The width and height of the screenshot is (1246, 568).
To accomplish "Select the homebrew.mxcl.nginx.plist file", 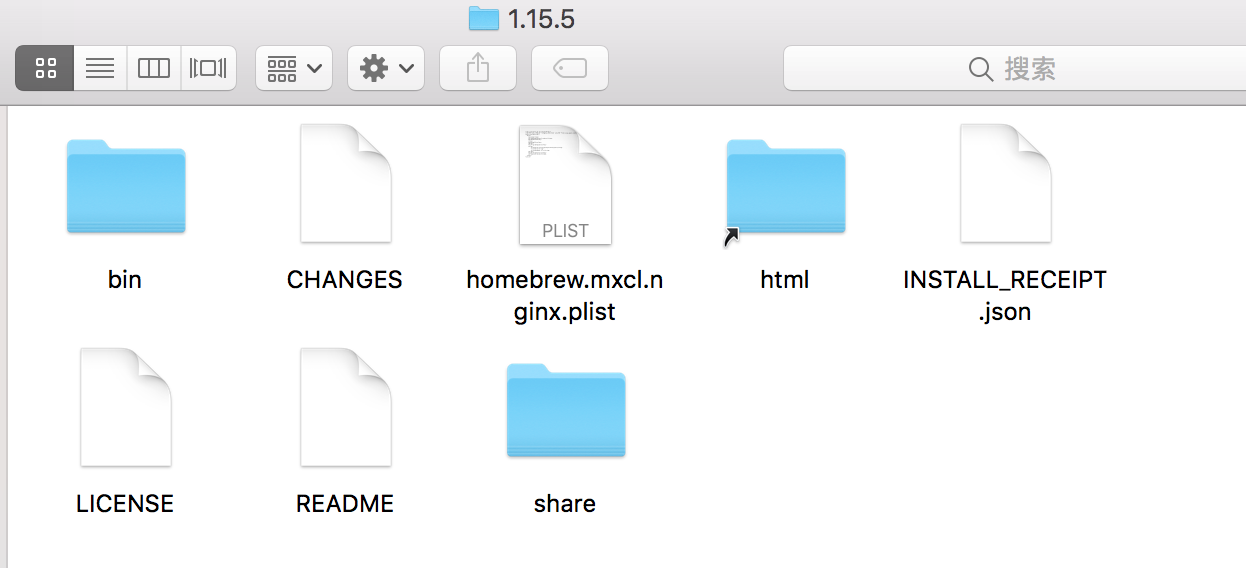I will click(565, 185).
